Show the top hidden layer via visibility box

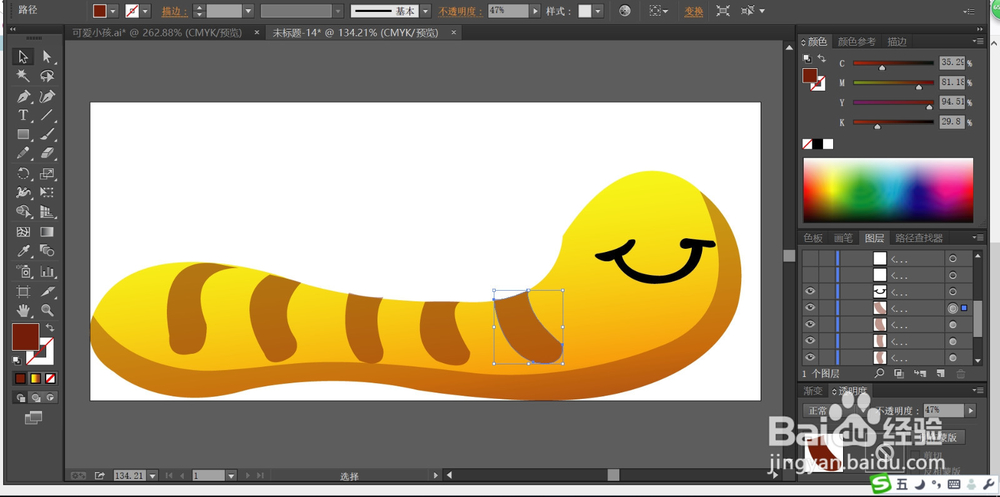click(810, 258)
